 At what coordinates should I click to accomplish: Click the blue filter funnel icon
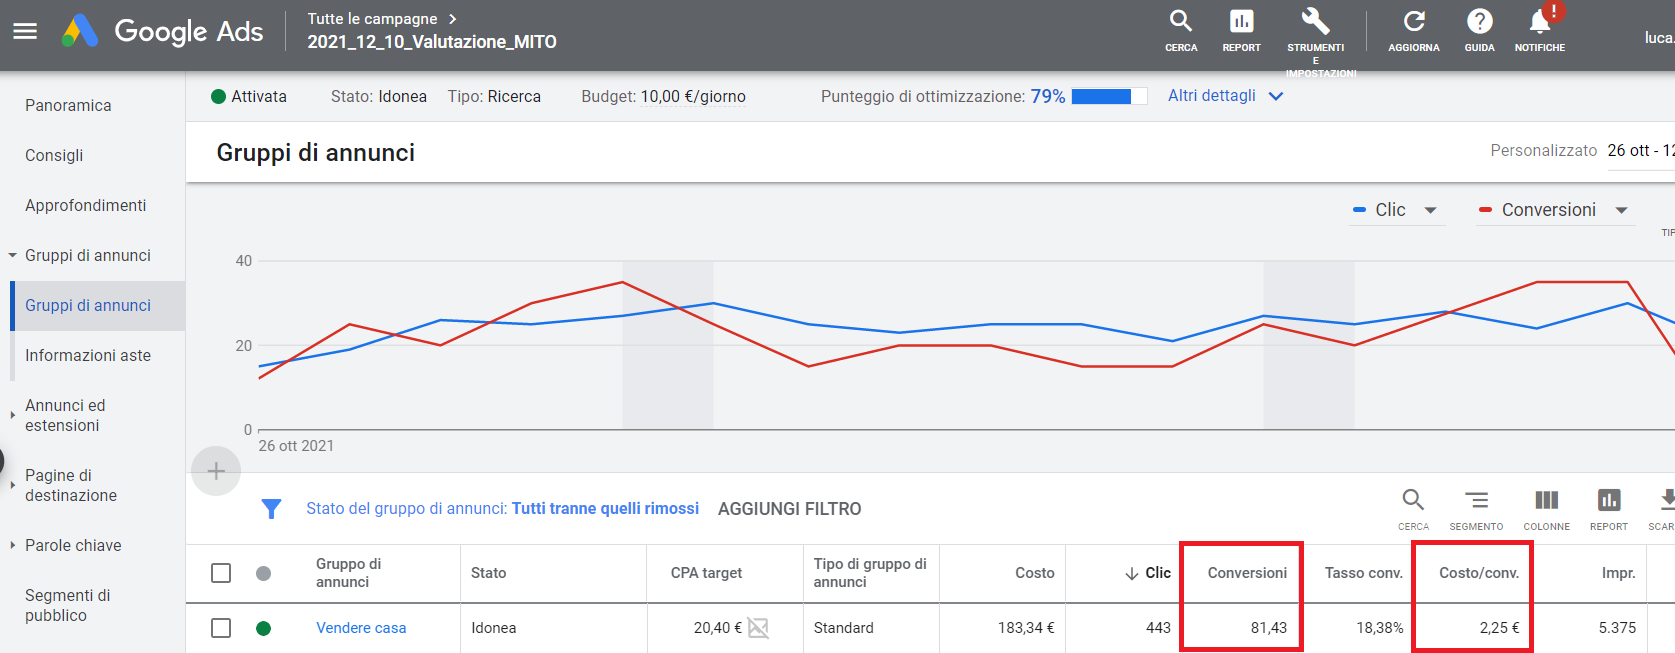tap(271, 509)
